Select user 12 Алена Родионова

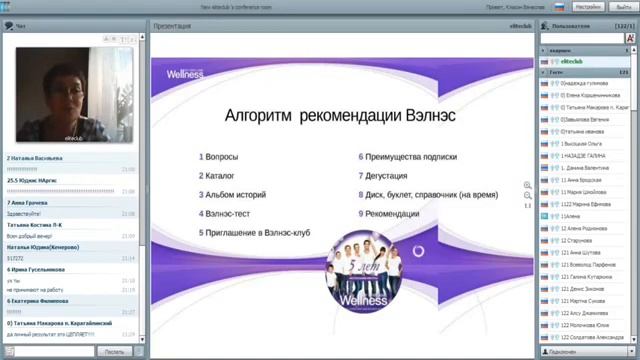tap(585, 229)
